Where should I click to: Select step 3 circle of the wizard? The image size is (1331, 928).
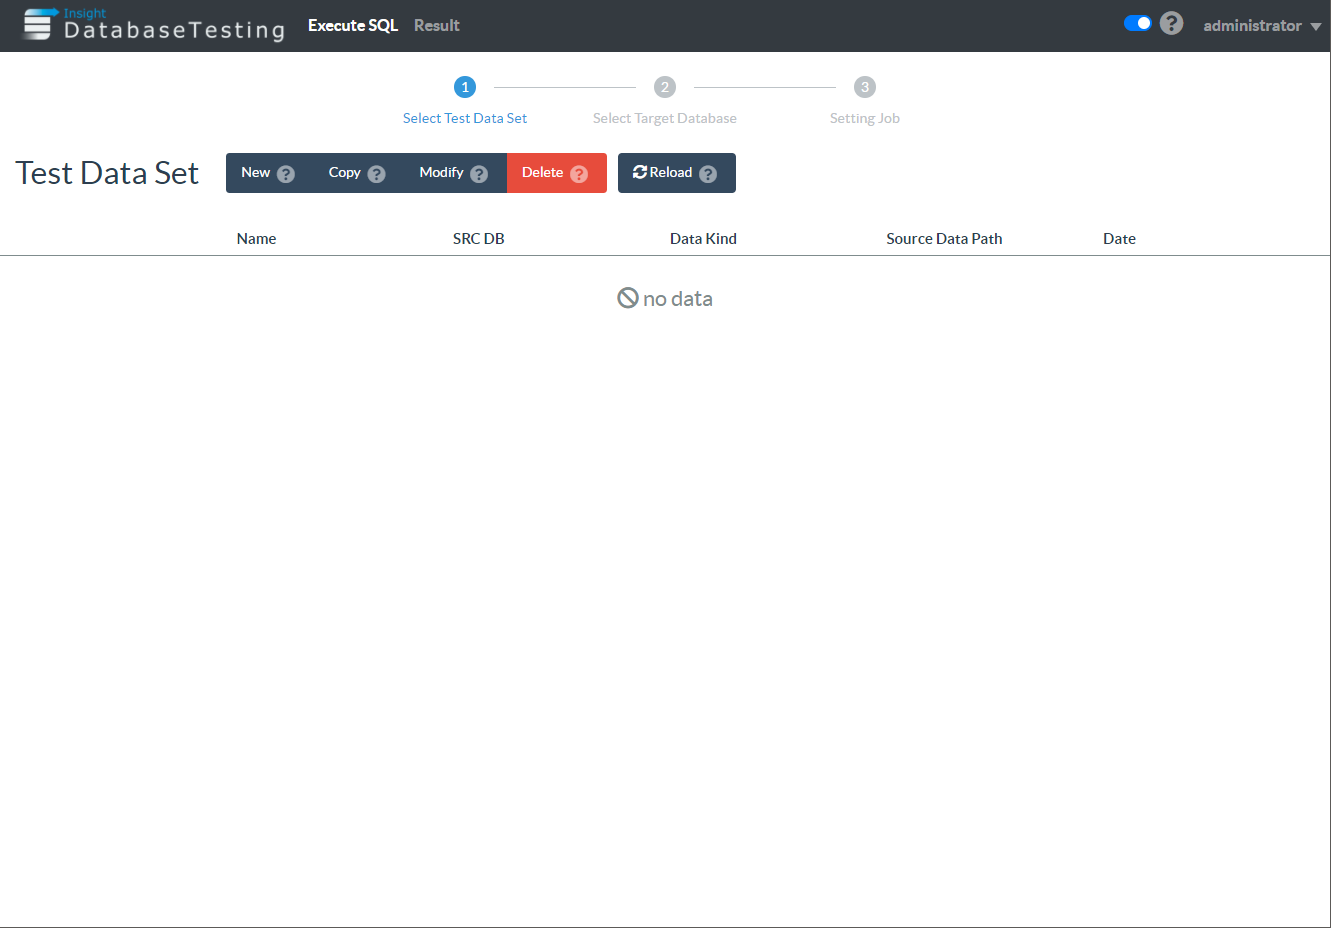(865, 87)
